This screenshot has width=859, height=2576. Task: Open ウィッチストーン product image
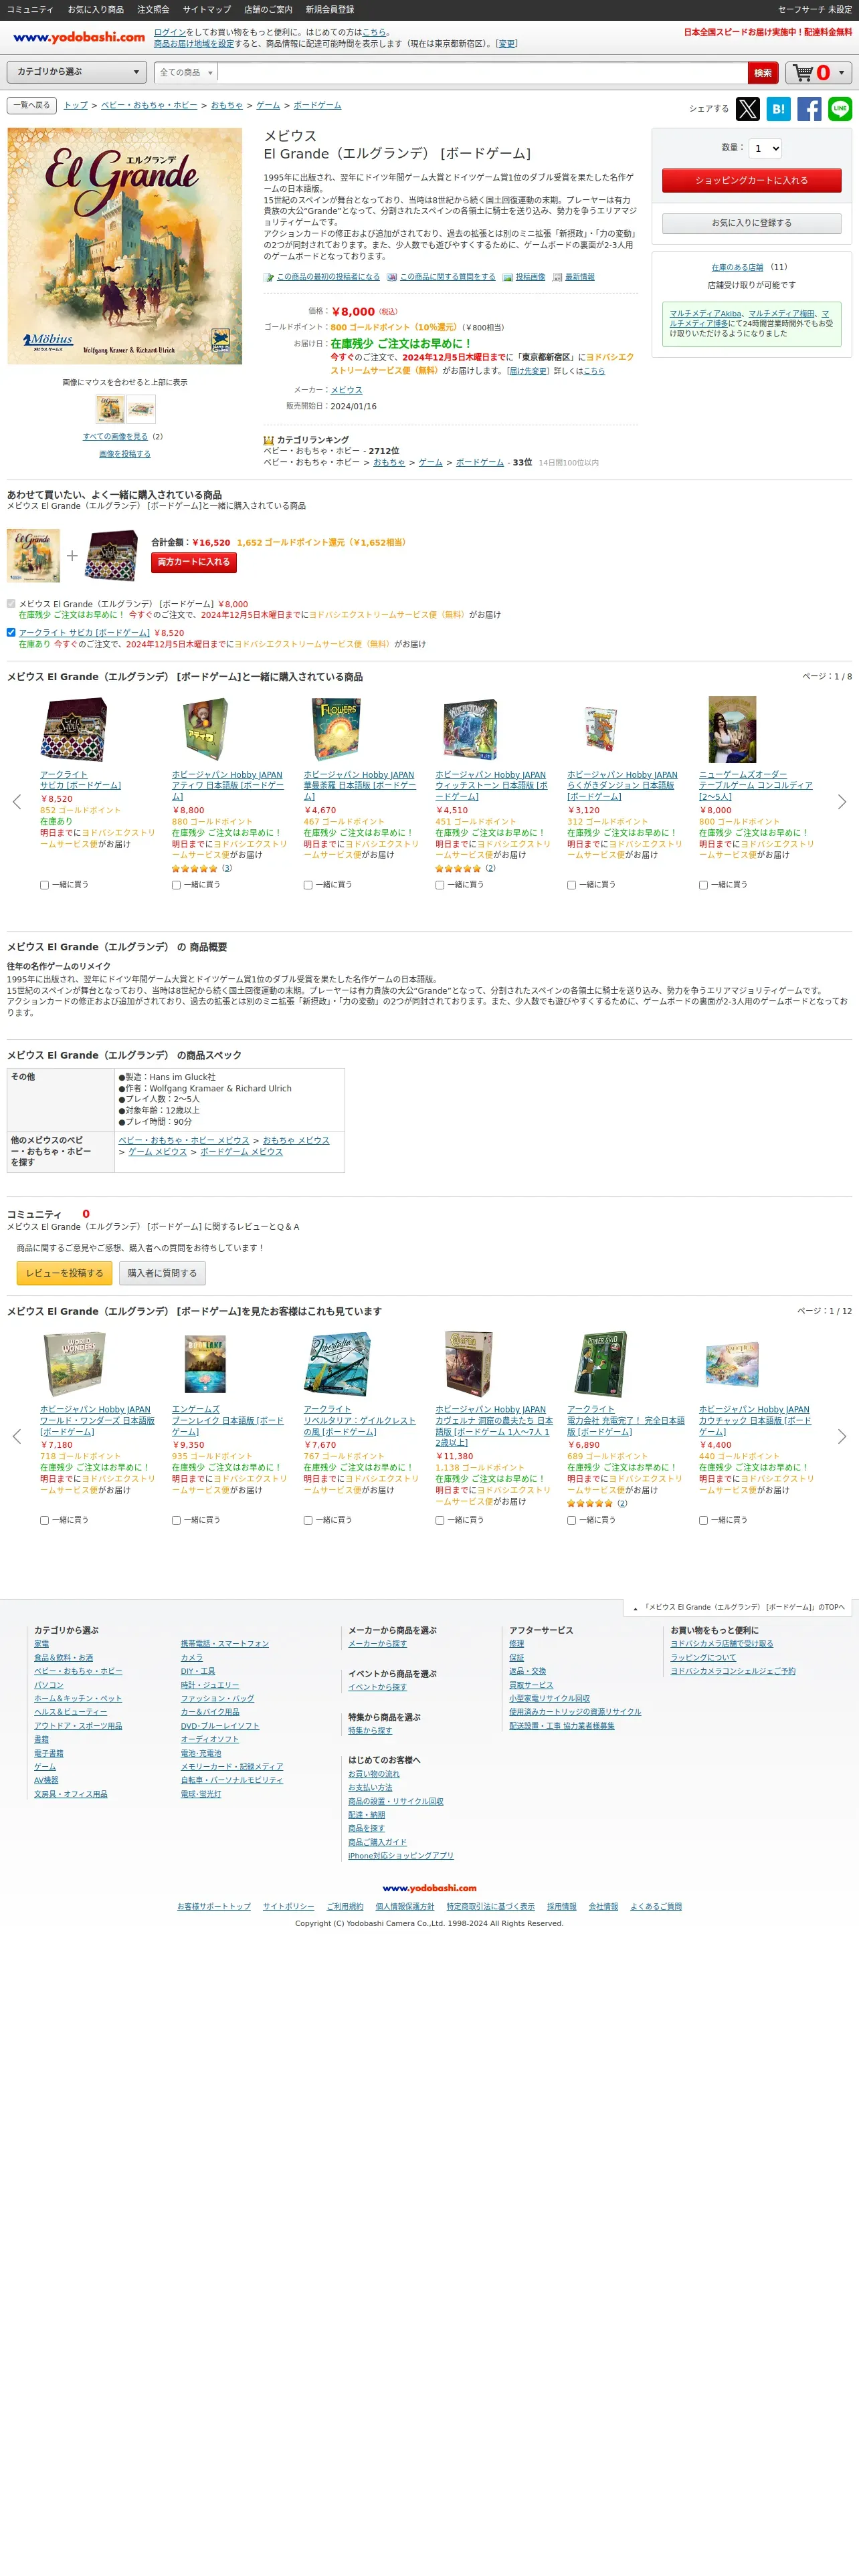coord(469,730)
